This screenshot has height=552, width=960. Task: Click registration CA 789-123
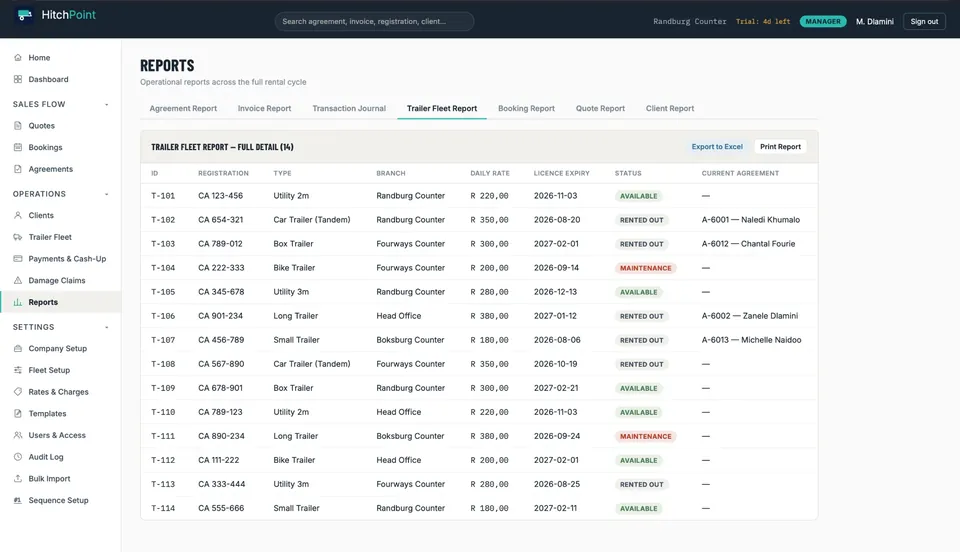220,412
